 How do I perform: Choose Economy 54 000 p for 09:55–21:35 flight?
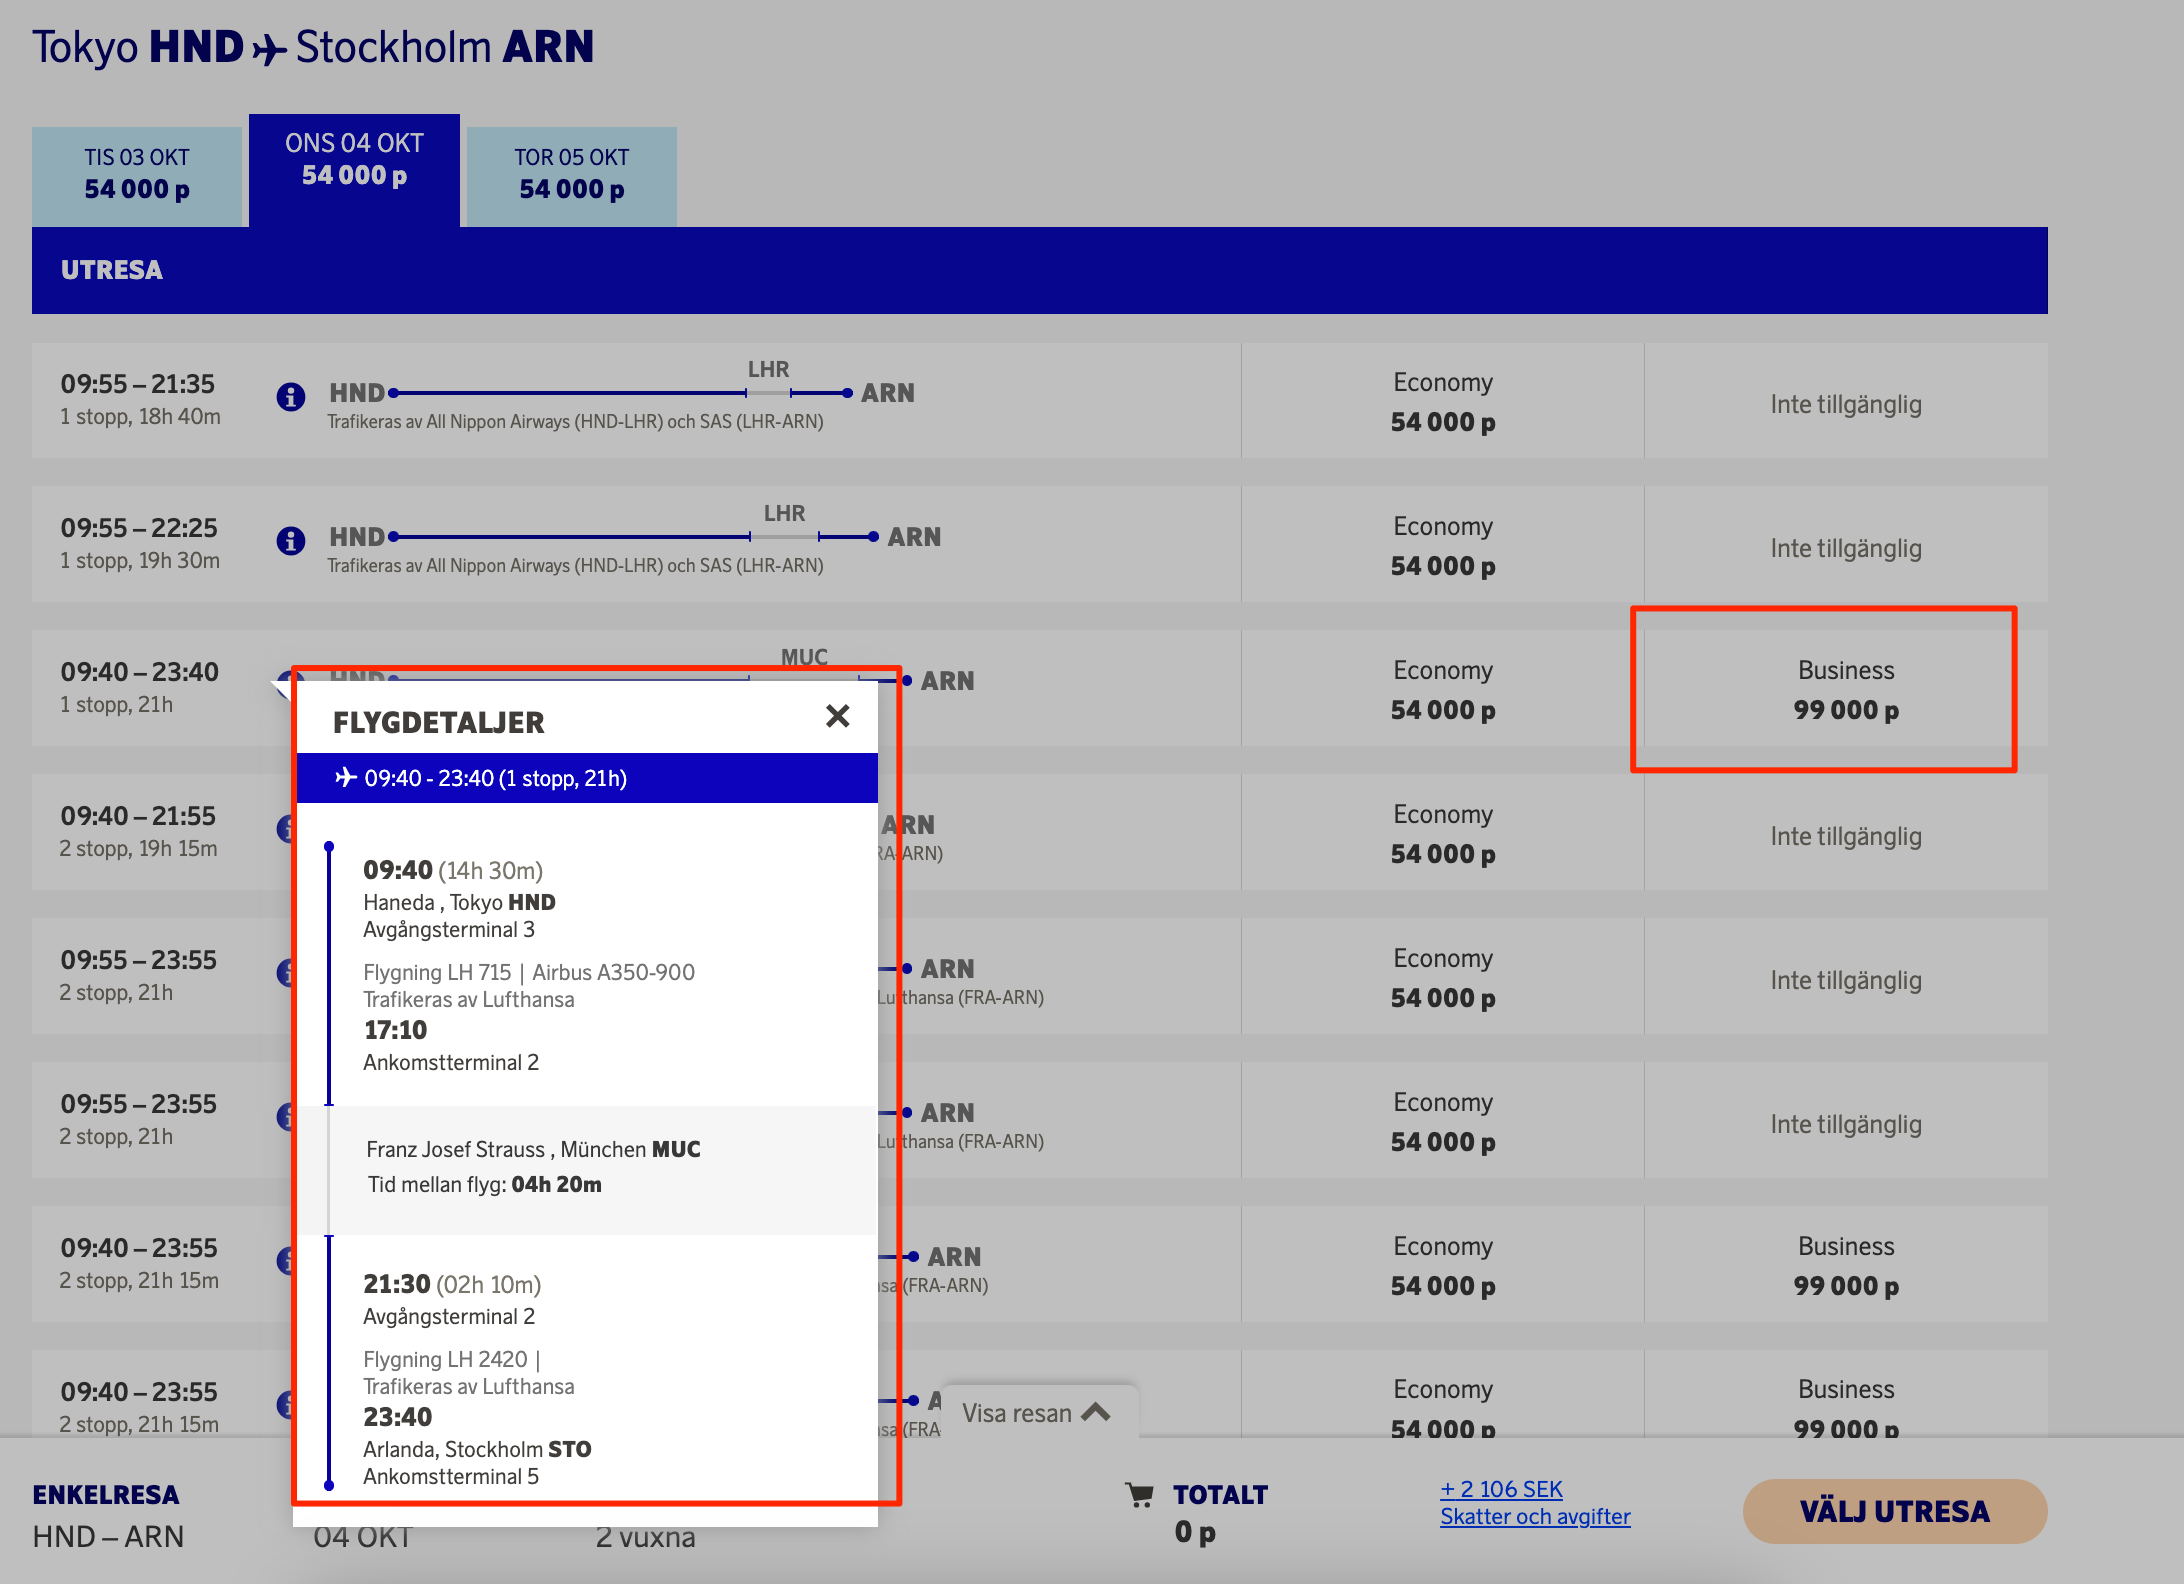(x=1442, y=402)
